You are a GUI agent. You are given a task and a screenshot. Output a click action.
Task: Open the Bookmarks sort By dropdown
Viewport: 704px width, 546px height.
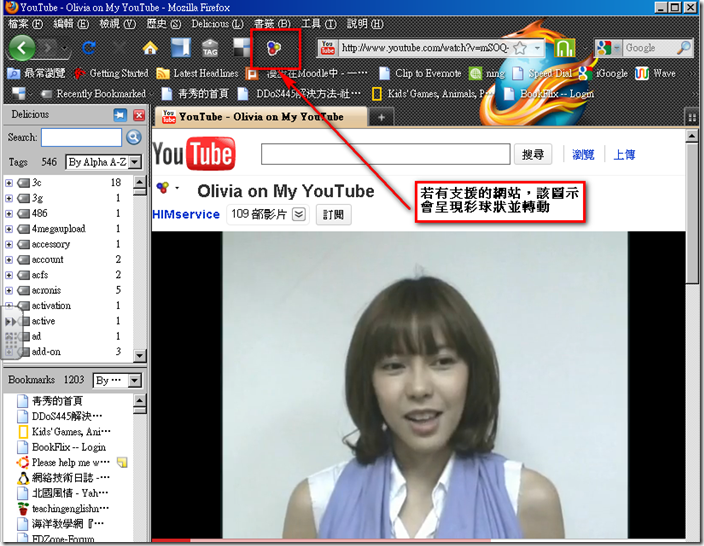coord(117,380)
